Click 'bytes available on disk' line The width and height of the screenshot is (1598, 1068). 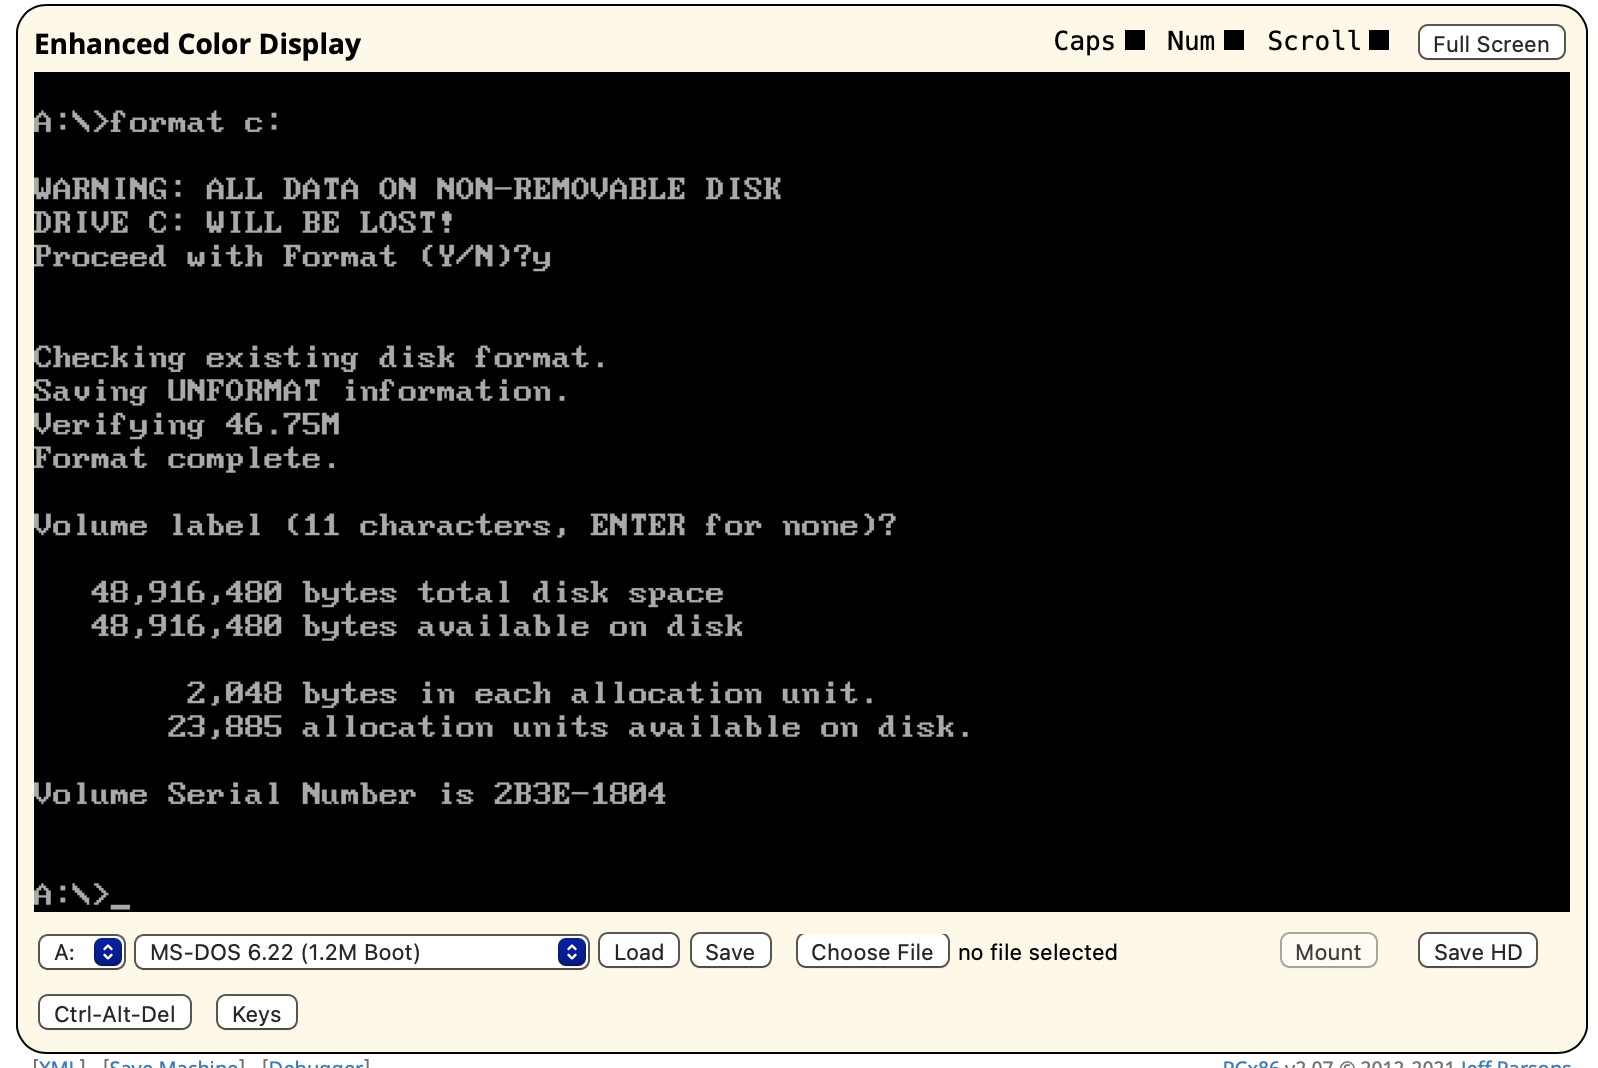click(417, 626)
